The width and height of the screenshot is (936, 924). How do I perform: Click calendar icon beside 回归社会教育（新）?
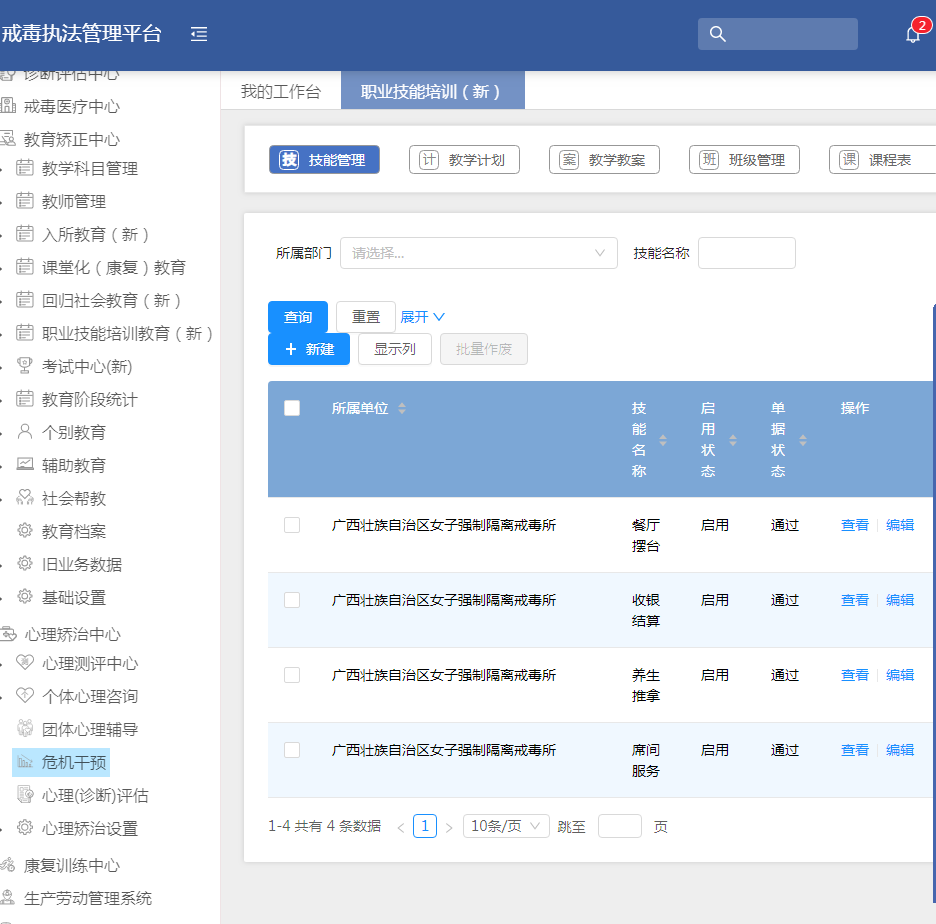[x=24, y=300]
